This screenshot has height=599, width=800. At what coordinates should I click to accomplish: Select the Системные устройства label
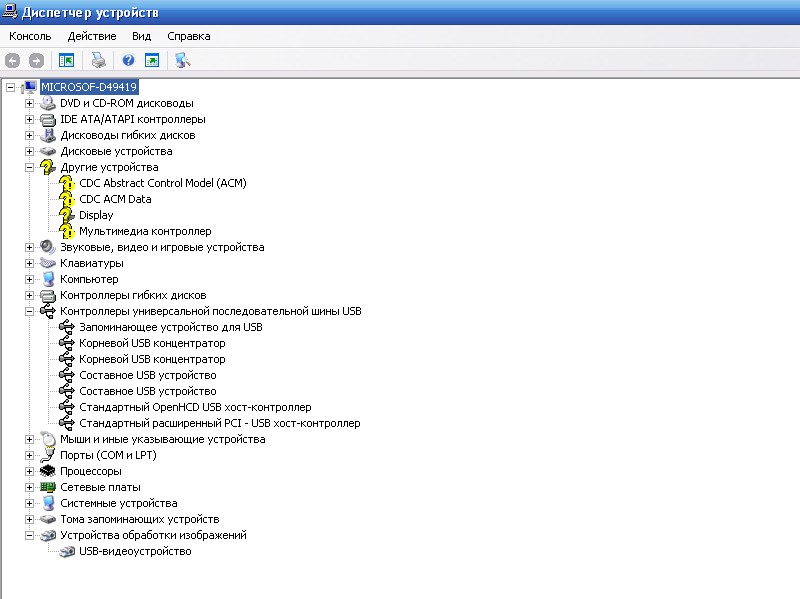pos(119,503)
